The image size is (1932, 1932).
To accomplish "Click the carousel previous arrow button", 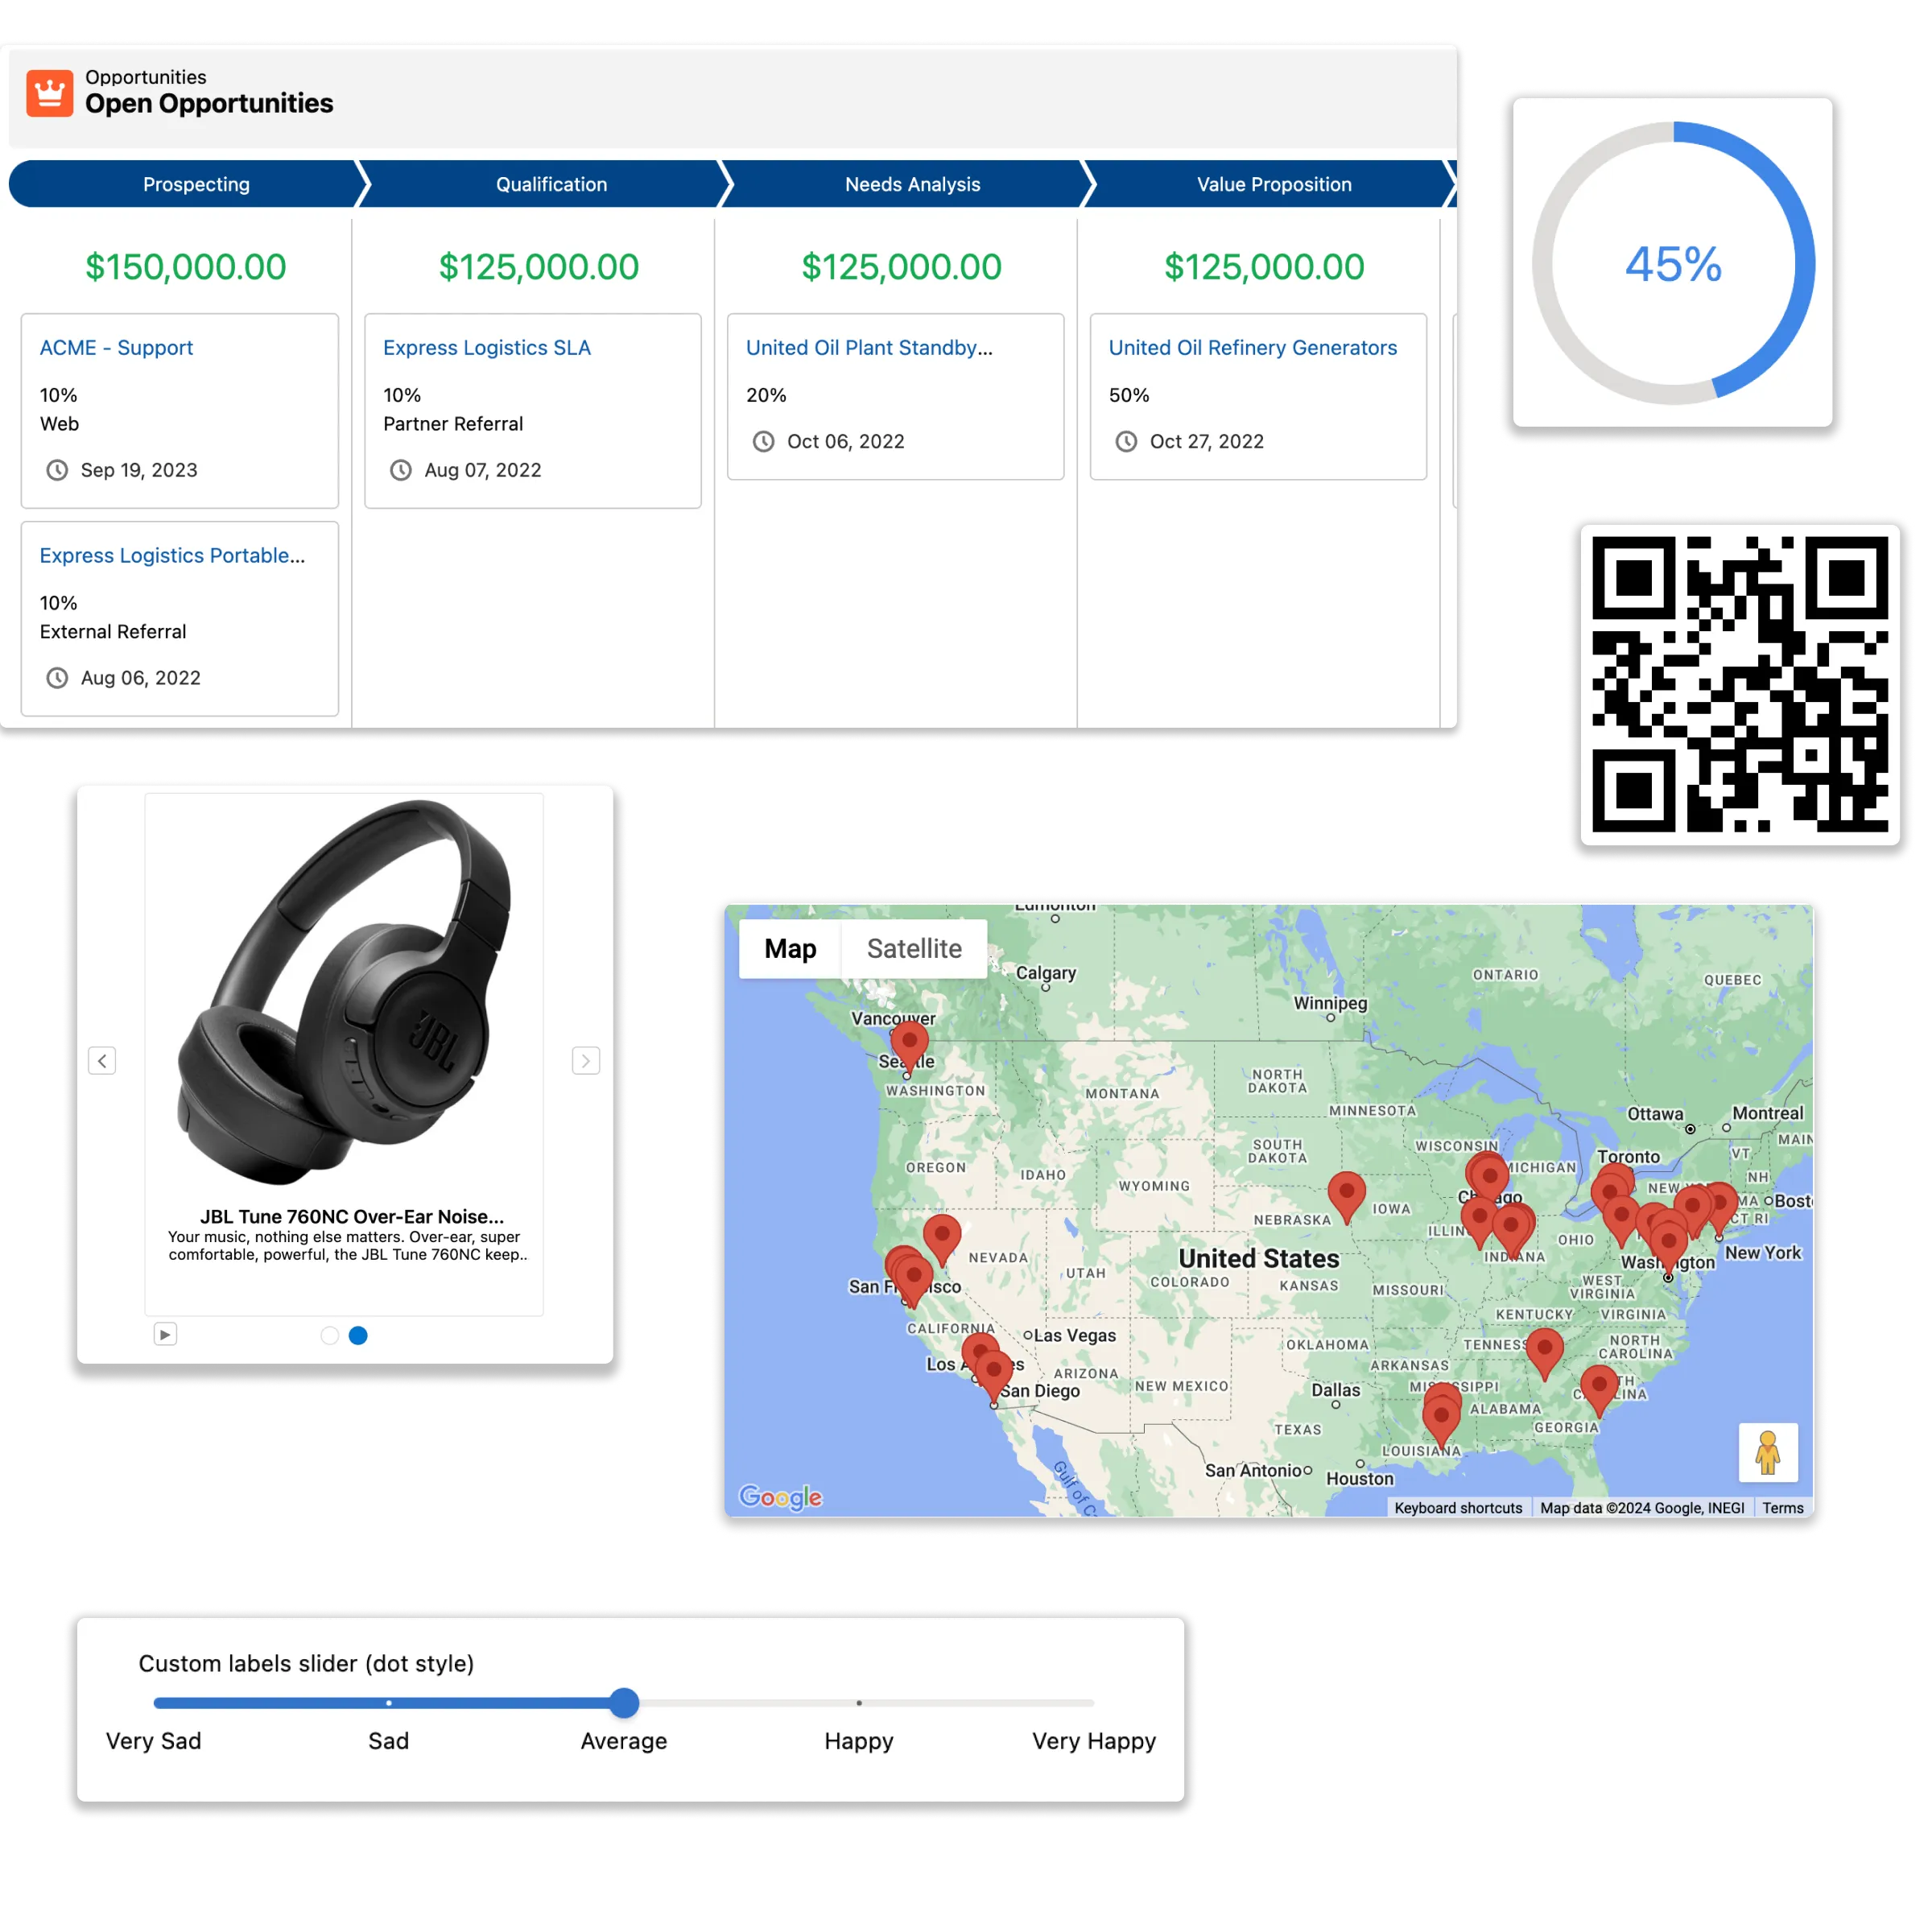I will pos(102,1060).
